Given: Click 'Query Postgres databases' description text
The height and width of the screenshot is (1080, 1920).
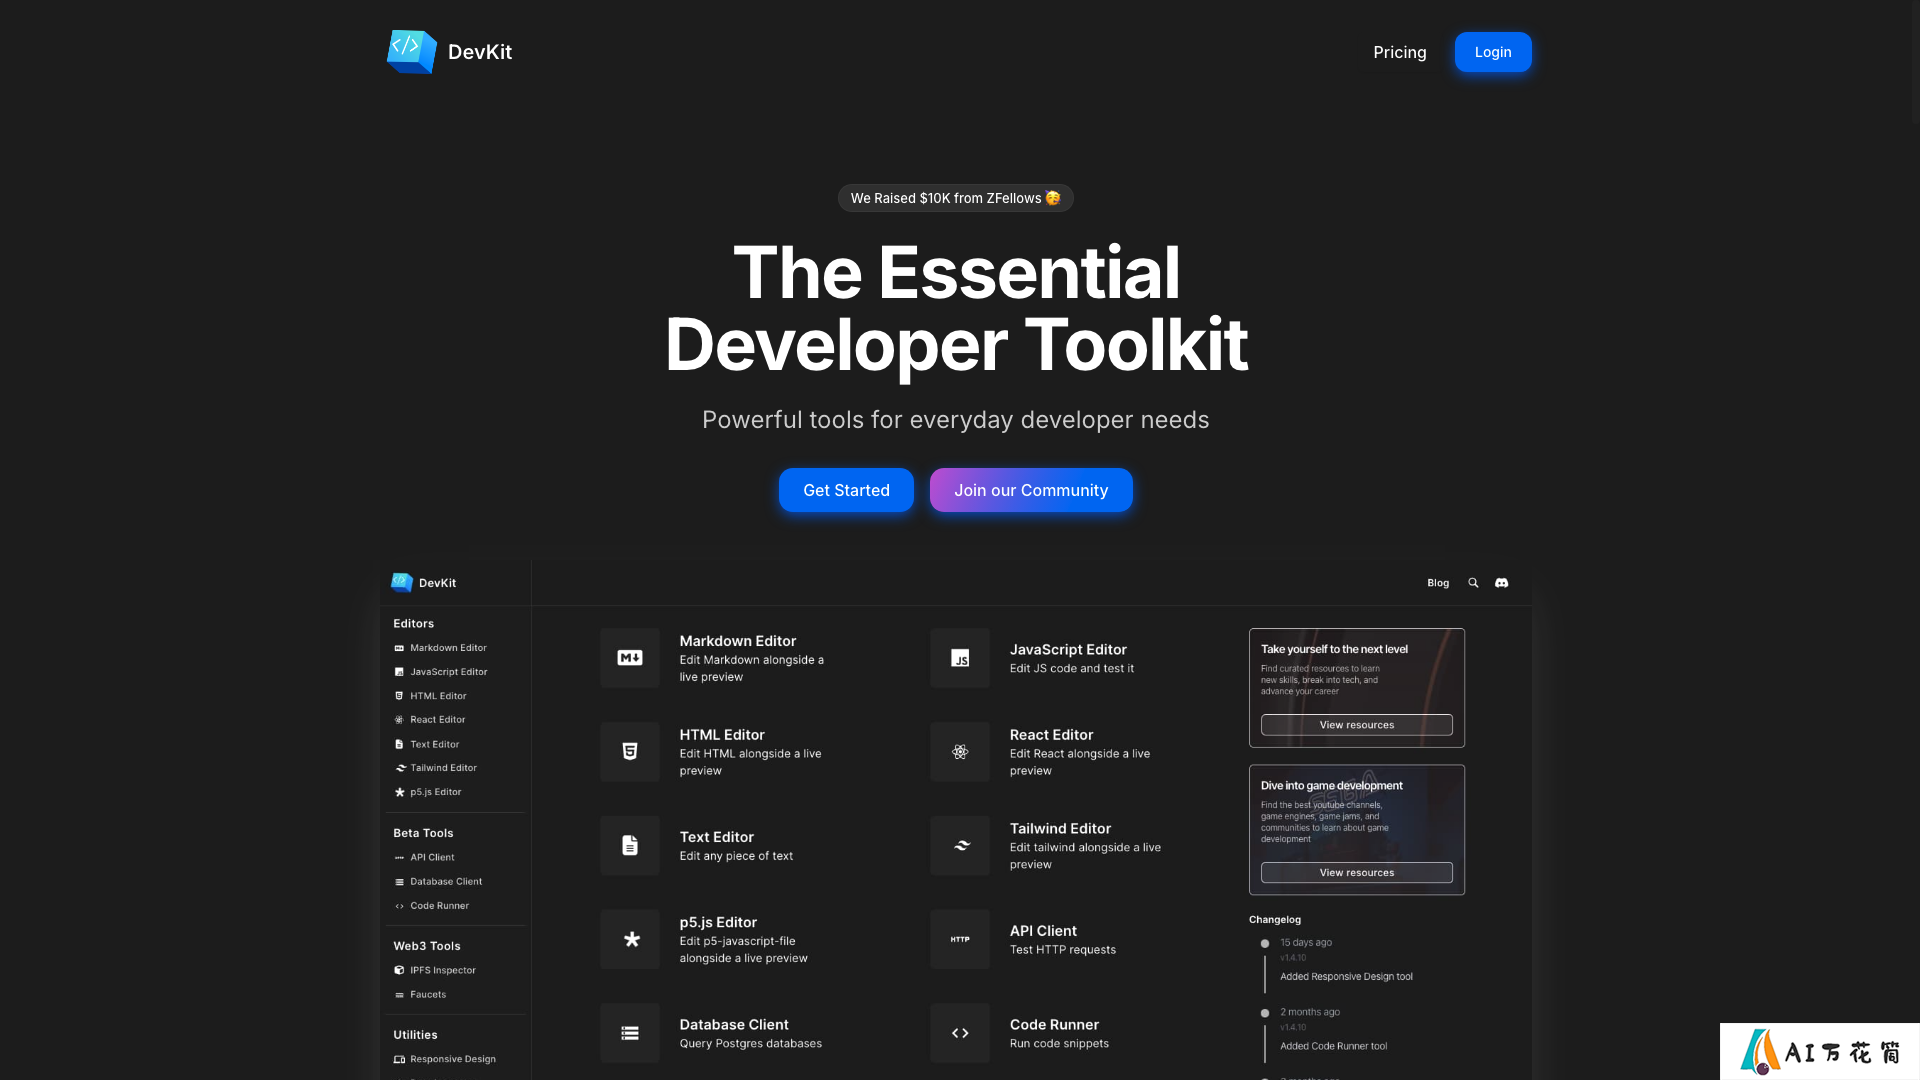Looking at the screenshot, I should click(x=750, y=1044).
